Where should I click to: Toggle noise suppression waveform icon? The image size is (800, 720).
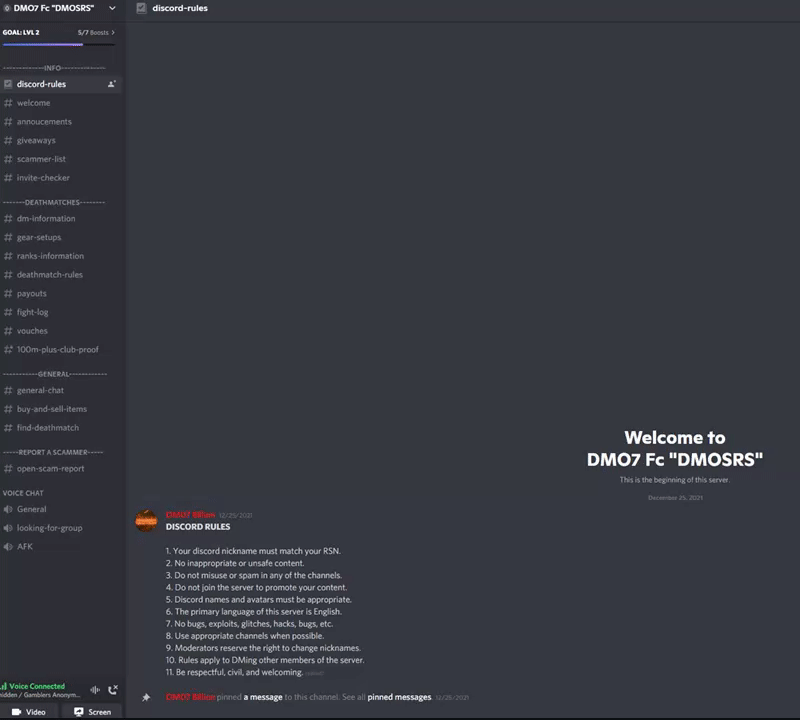click(x=95, y=690)
